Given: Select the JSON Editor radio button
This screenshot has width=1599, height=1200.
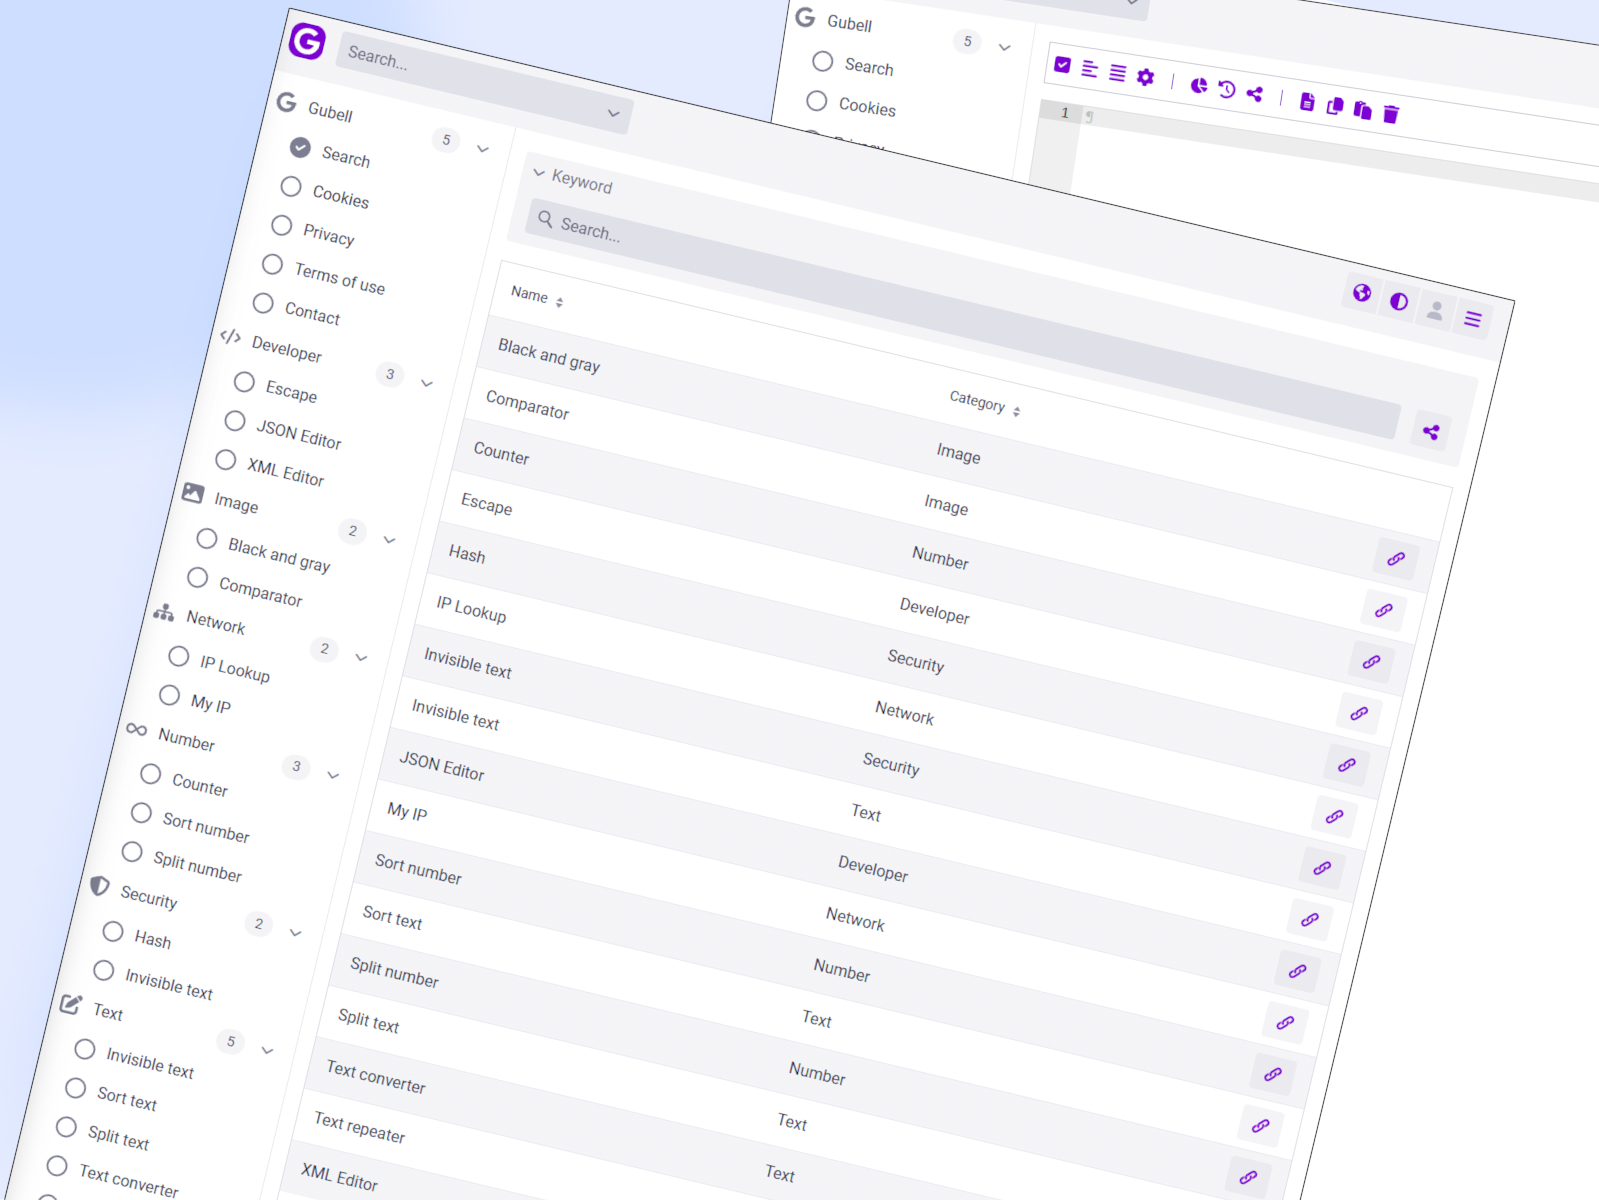Looking at the screenshot, I should point(235,421).
